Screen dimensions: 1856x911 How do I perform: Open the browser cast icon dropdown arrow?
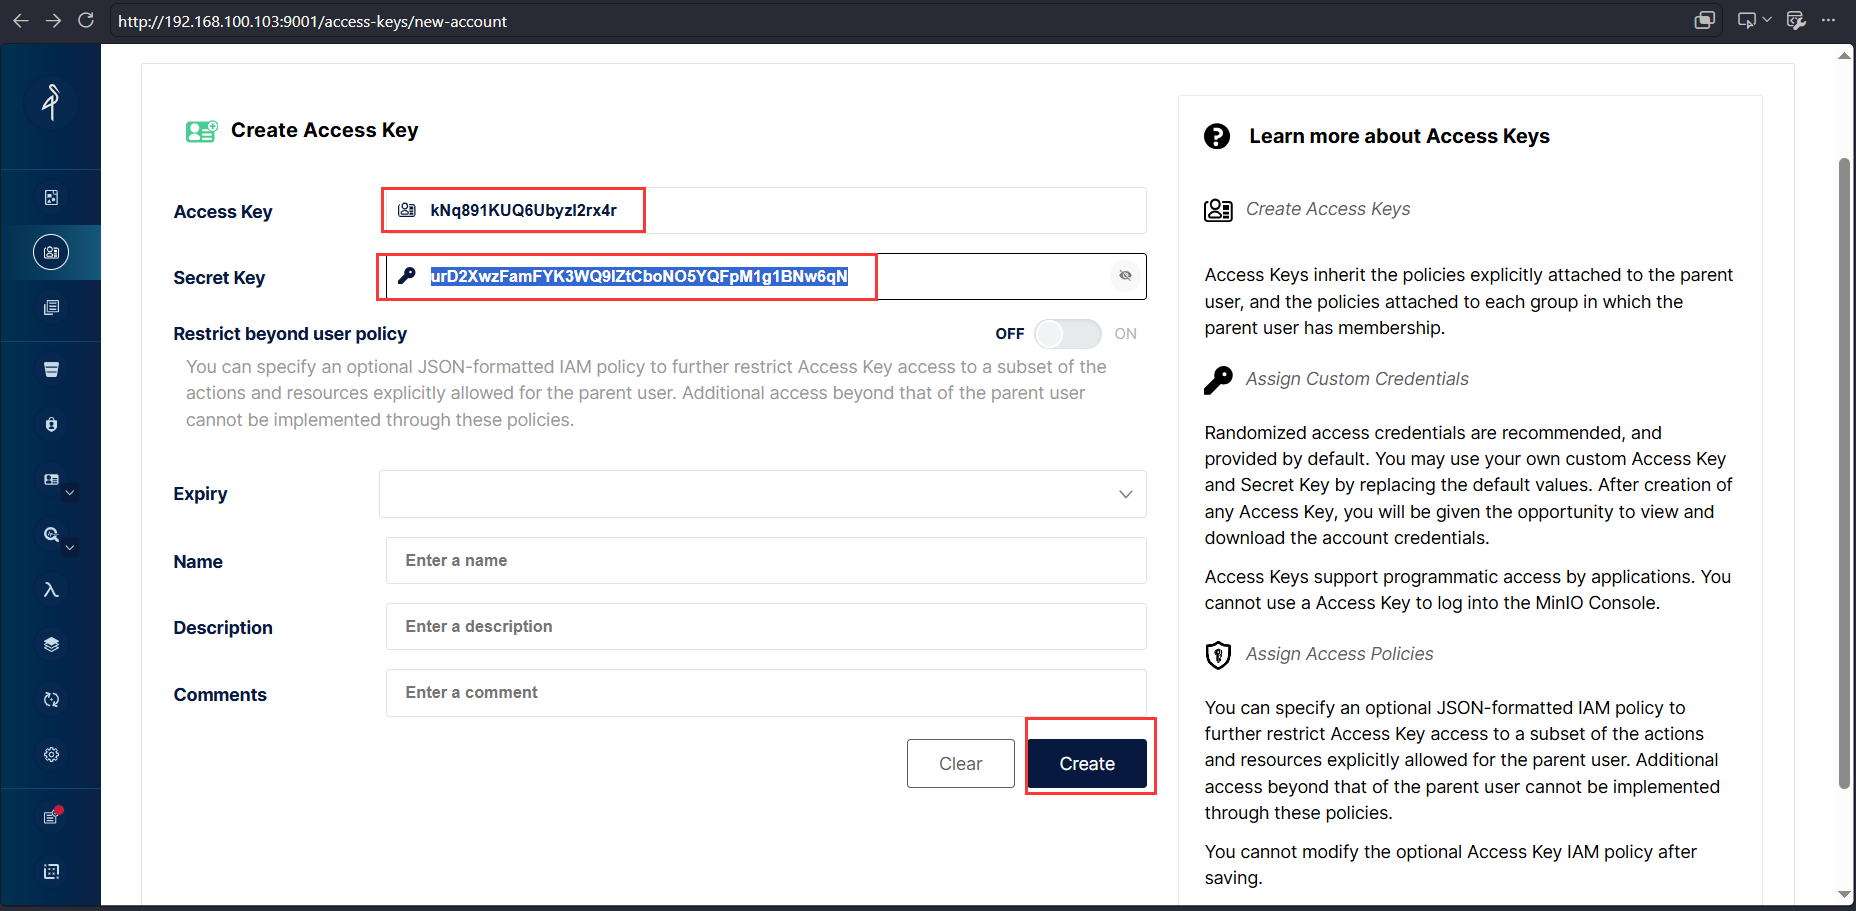(x=1767, y=20)
